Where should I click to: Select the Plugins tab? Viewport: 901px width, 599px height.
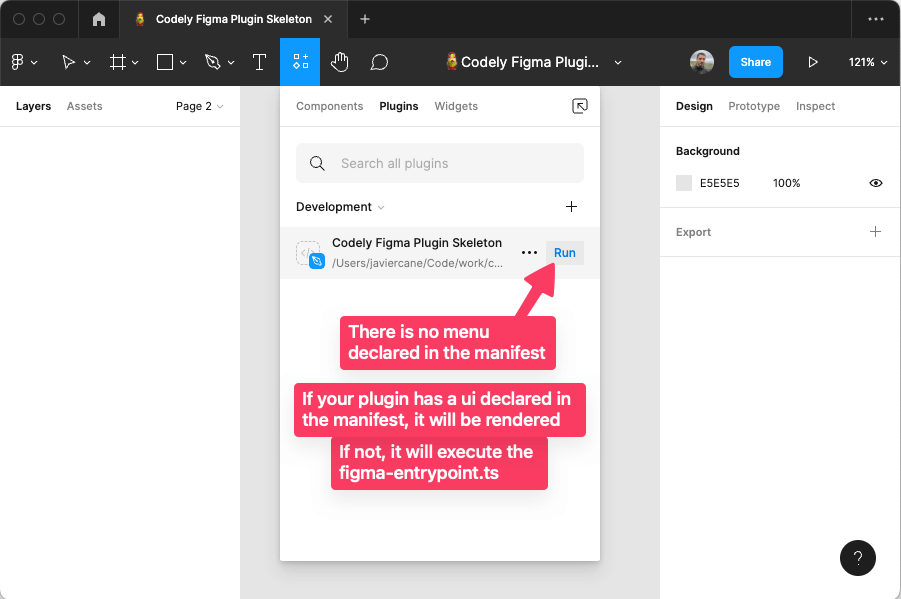[399, 106]
